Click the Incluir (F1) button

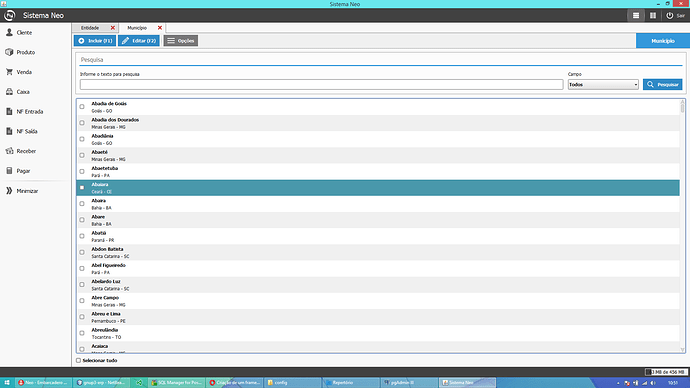click(x=95, y=40)
